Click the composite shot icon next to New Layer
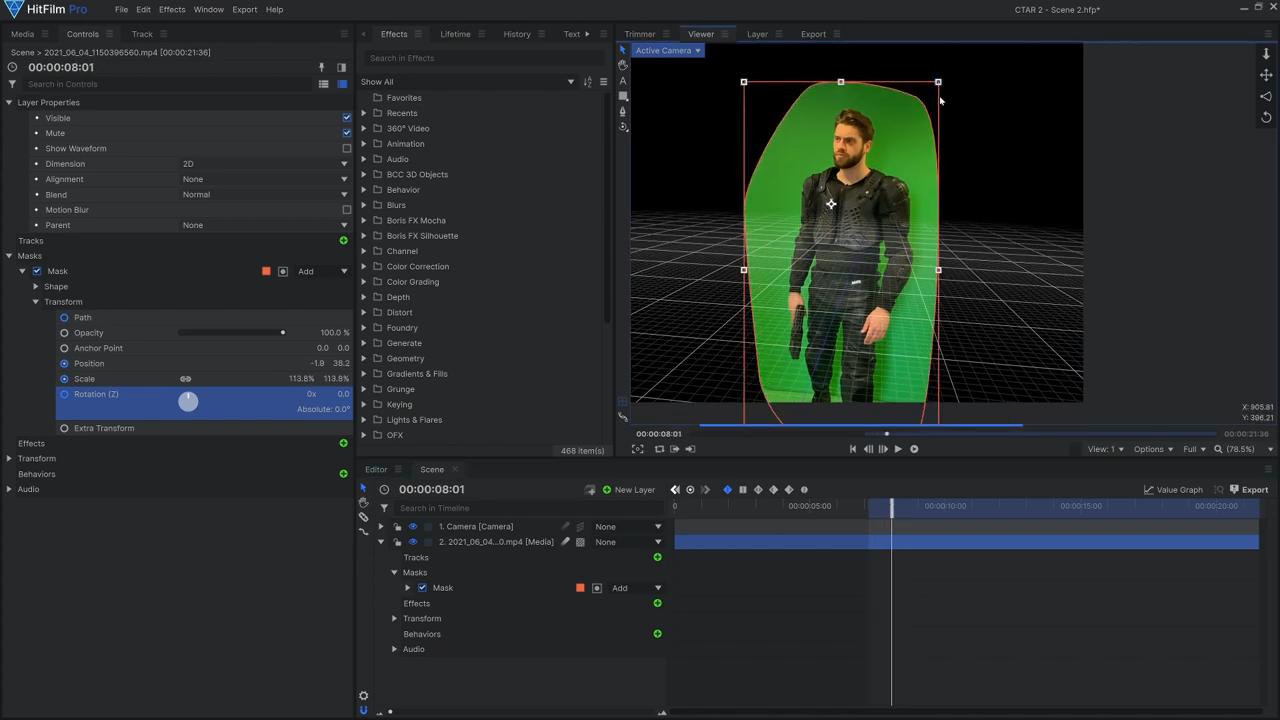Image resolution: width=1280 pixels, height=720 pixels. coord(590,490)
